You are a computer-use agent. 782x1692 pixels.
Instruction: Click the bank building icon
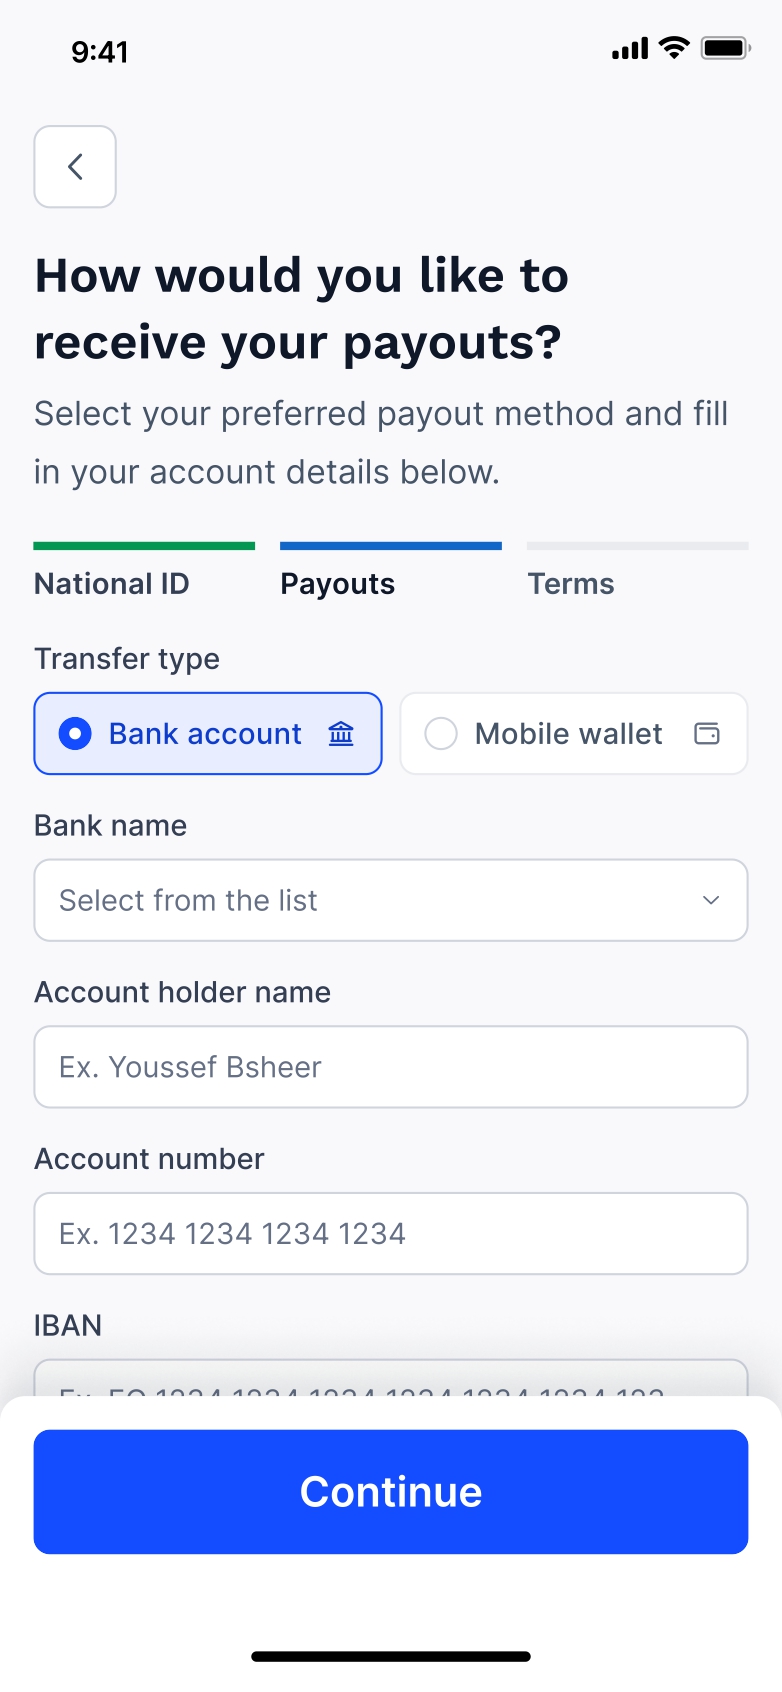coord(341,734)
